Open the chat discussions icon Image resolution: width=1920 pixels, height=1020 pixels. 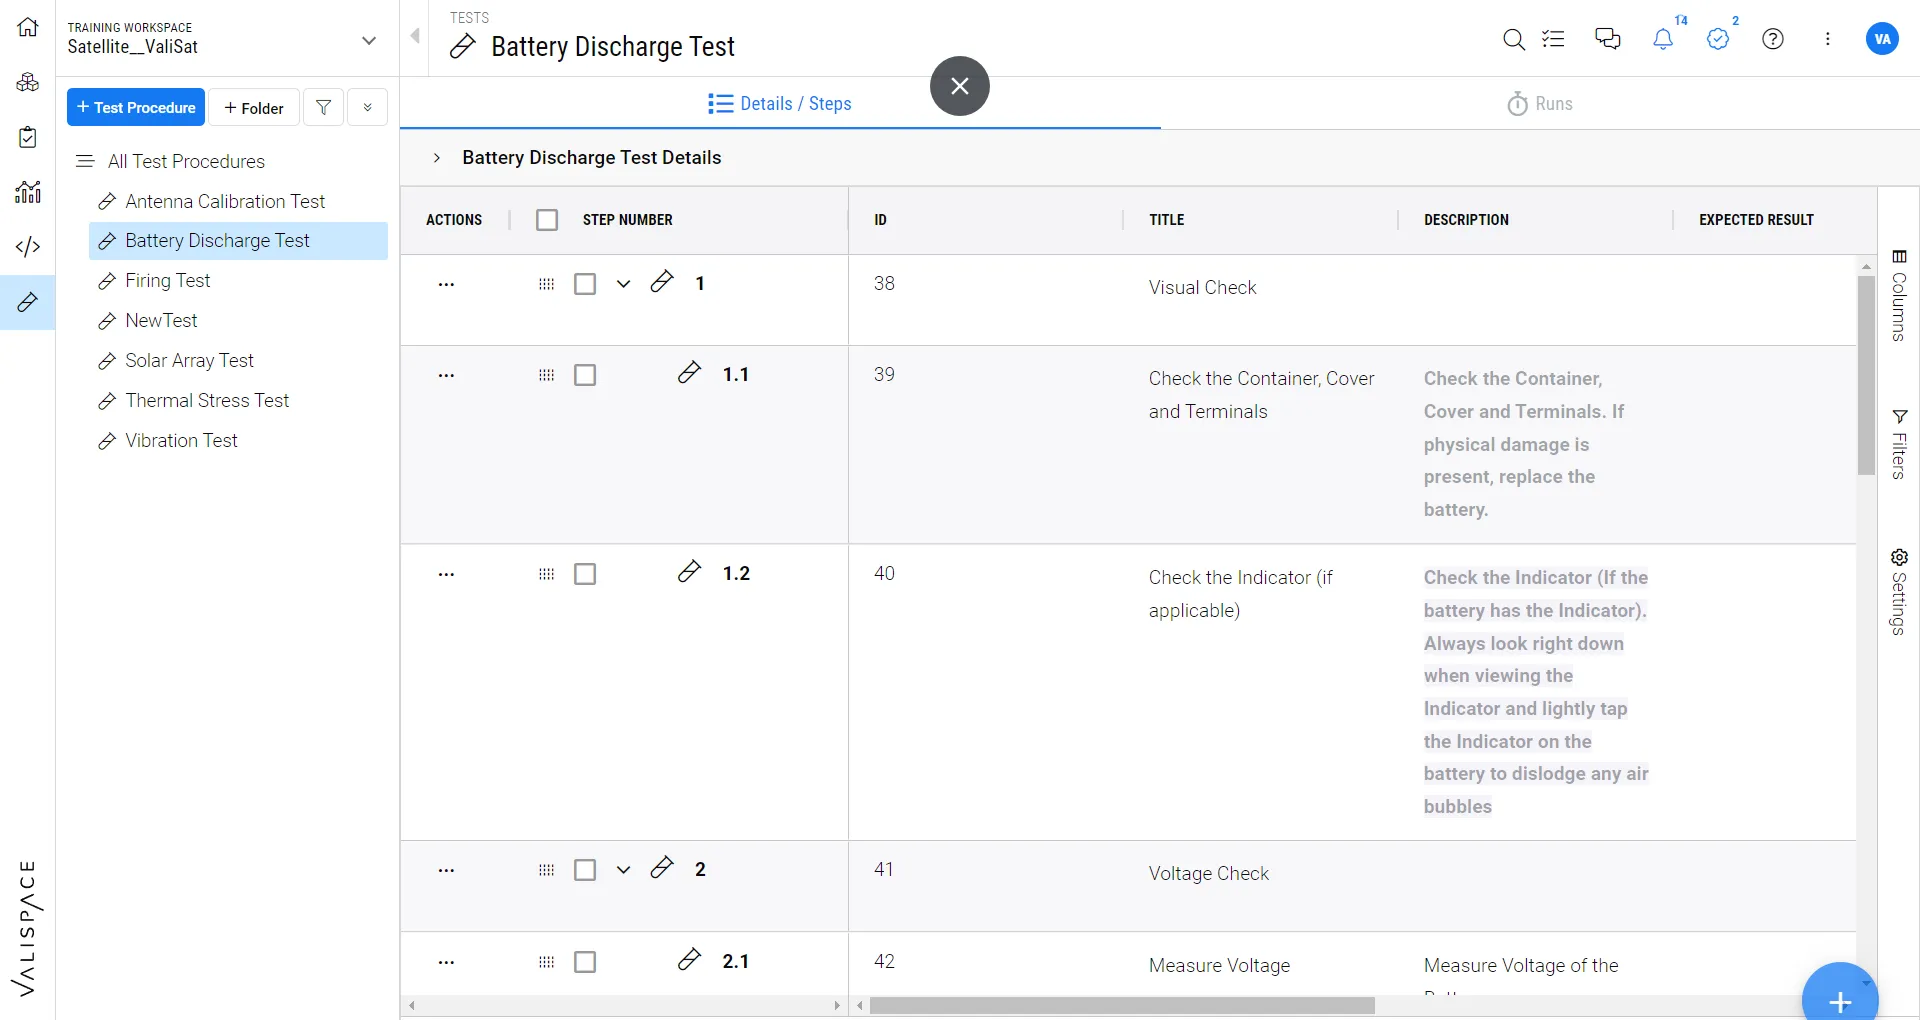coord(1608,40)
